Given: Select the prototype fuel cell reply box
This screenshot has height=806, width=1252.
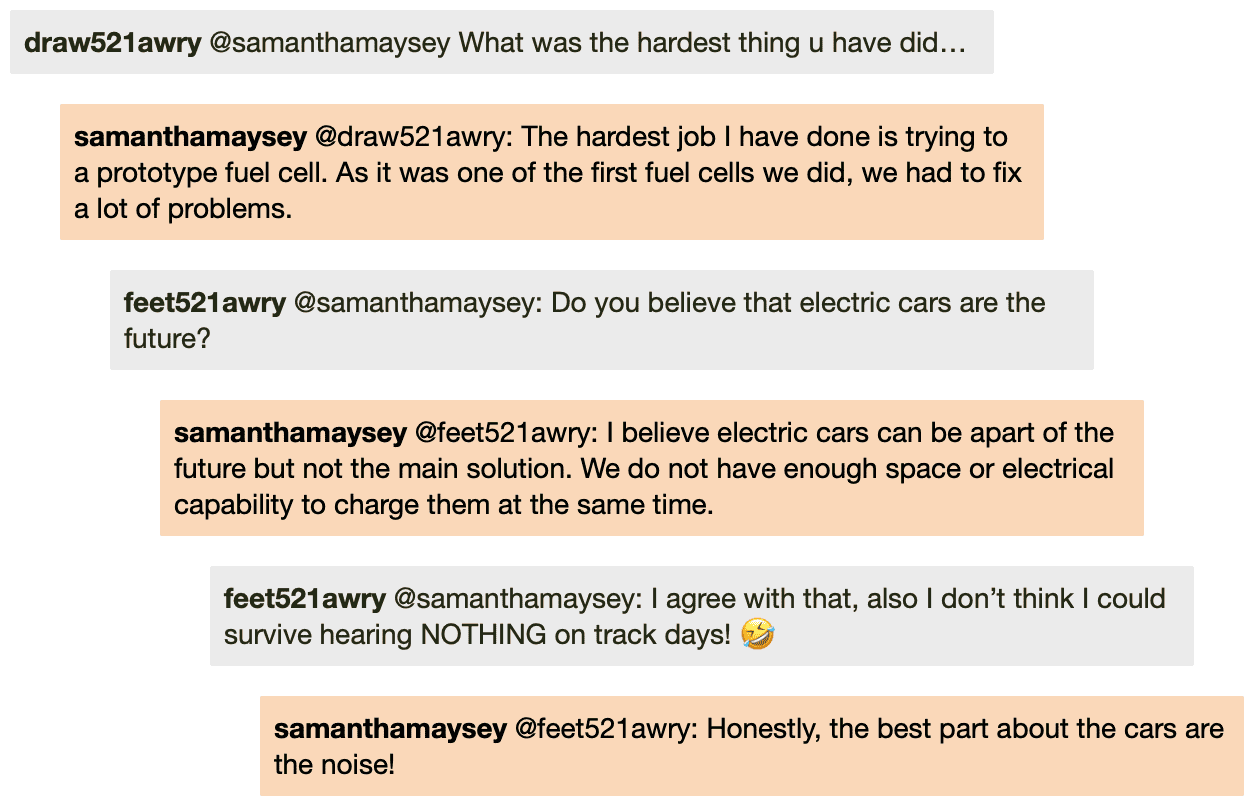Looking at the screenshot, I should [552, 172].
